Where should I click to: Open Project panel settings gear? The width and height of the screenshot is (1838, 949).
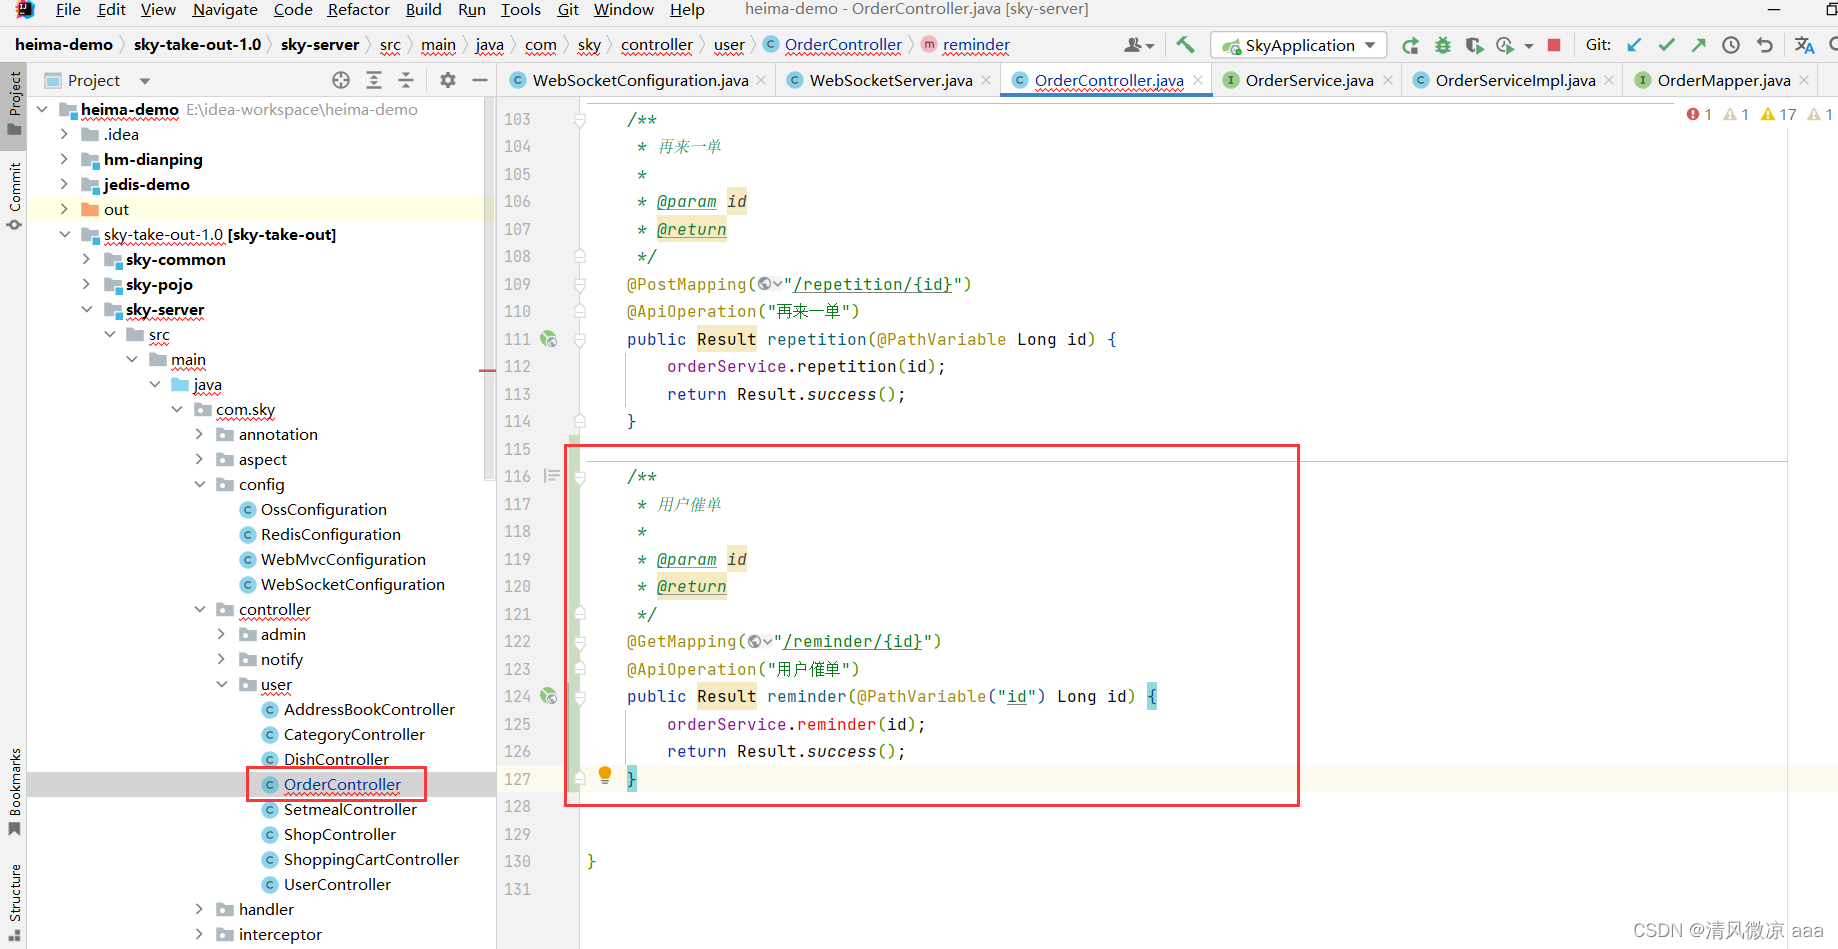(x=448, y=80)
